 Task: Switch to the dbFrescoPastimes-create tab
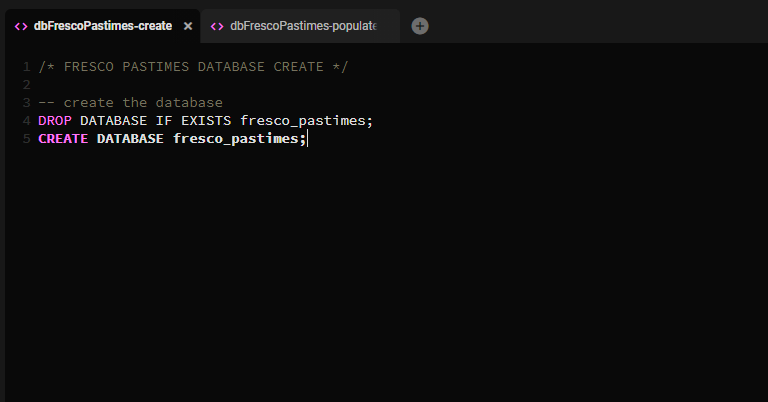click(x=103, y=26)
